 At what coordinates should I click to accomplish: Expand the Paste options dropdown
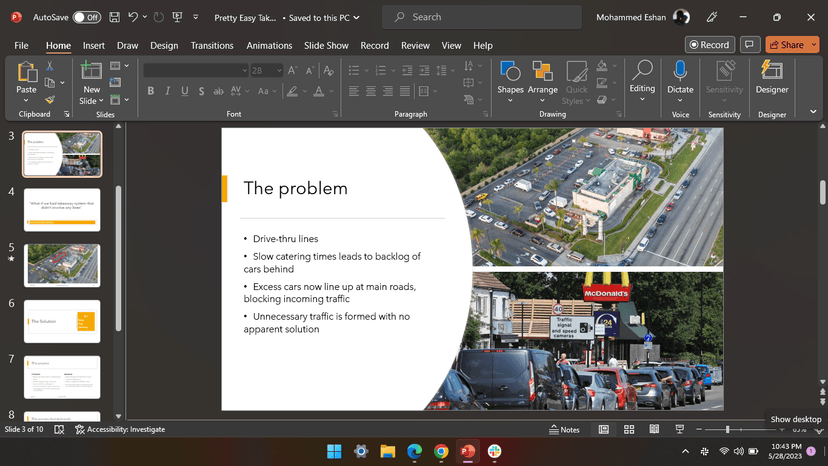pyautogui.click(x=27, y=100)
